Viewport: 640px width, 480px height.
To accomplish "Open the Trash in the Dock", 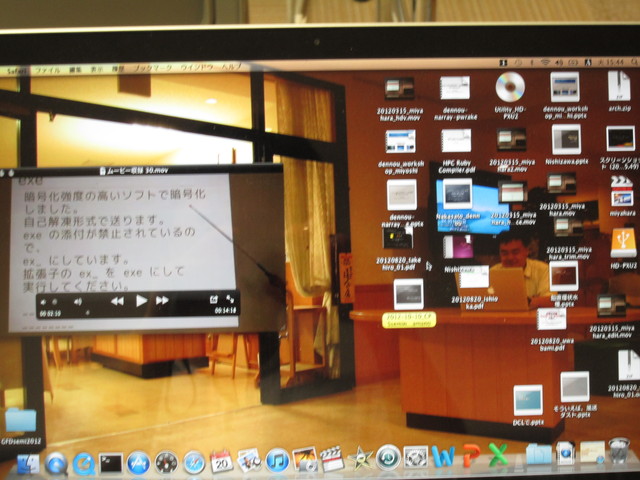I will (x=619, y=452).
